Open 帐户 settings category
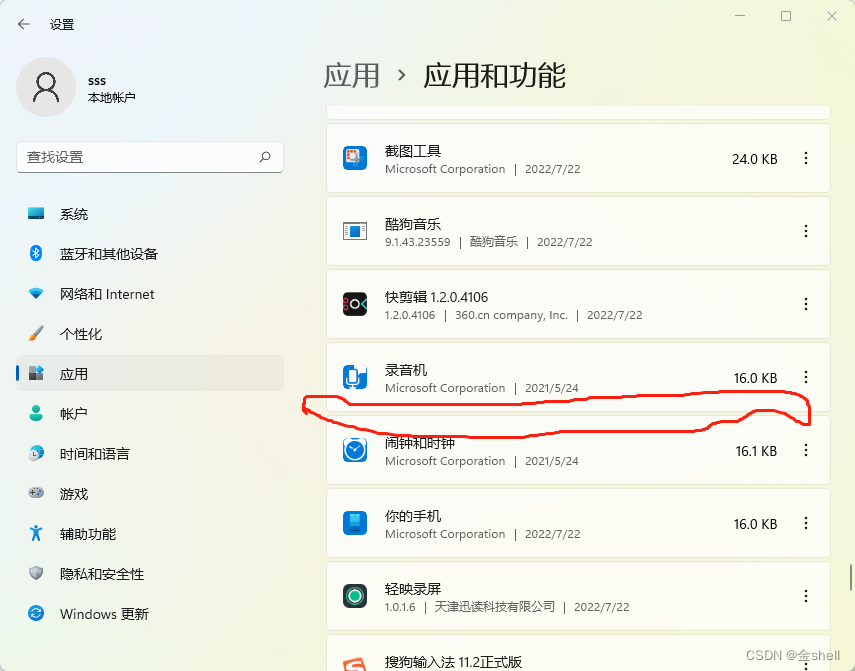 click(x=150, y=414)
